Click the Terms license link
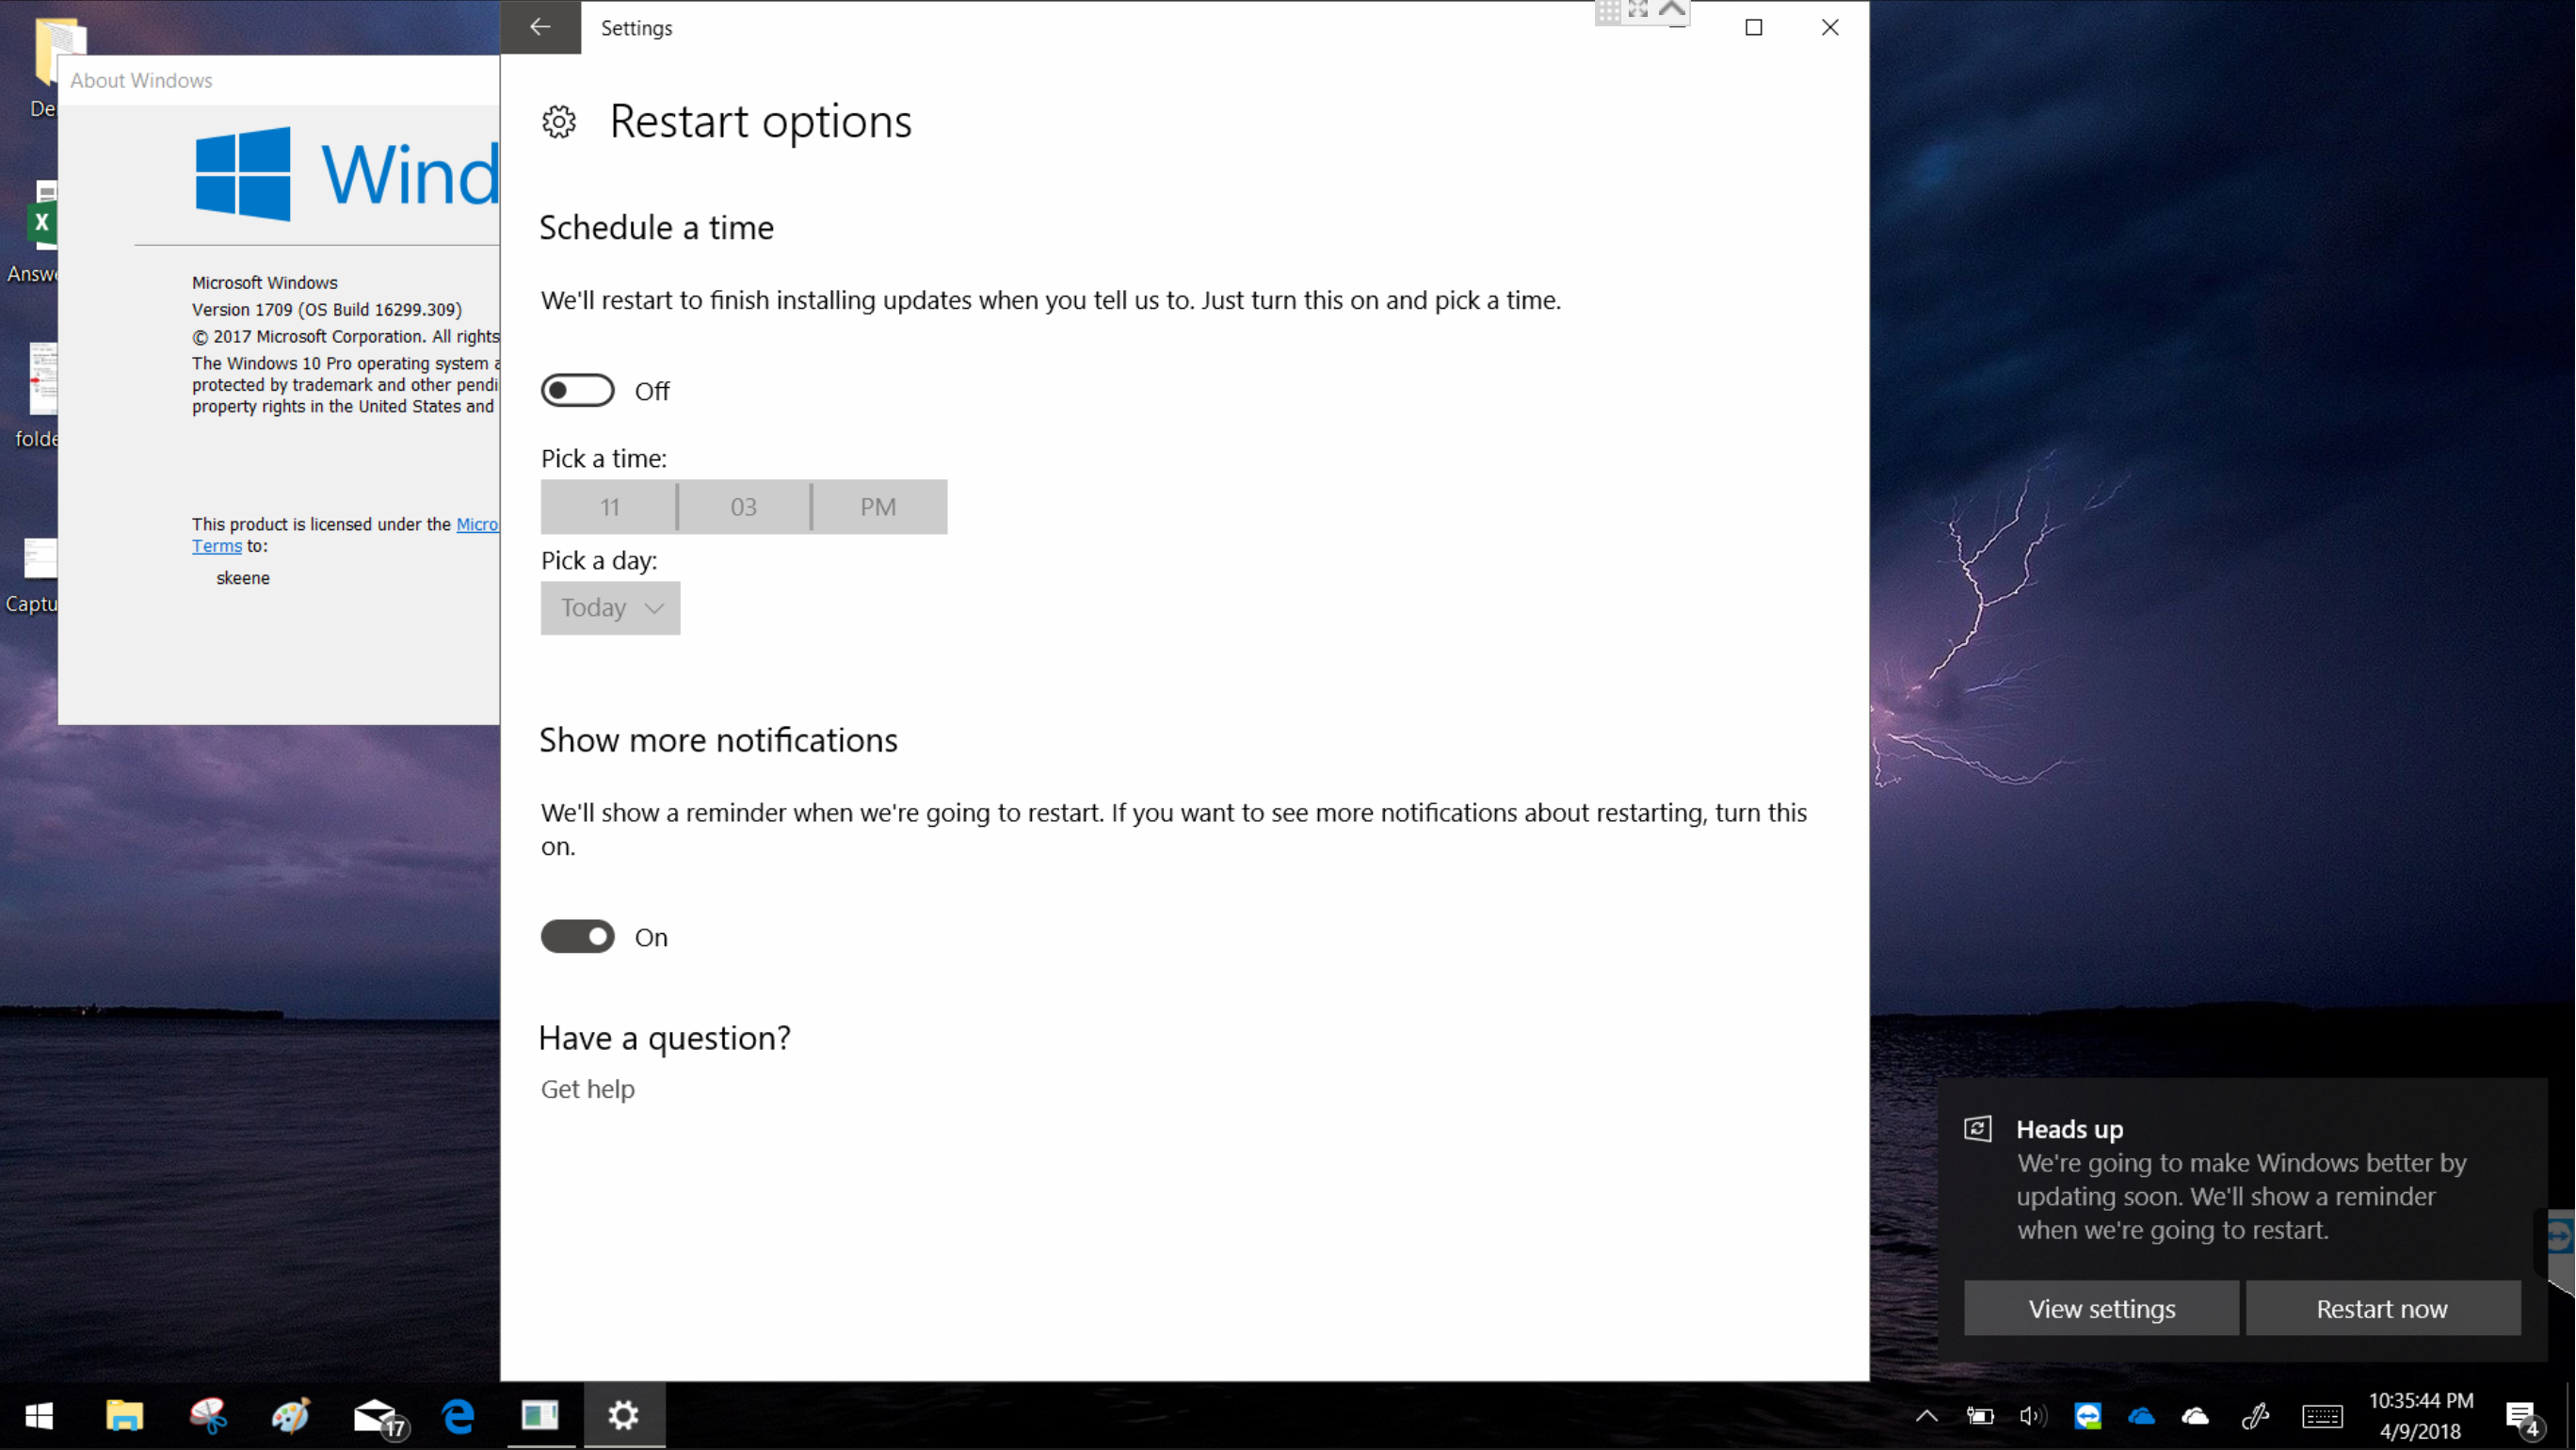 217,546
